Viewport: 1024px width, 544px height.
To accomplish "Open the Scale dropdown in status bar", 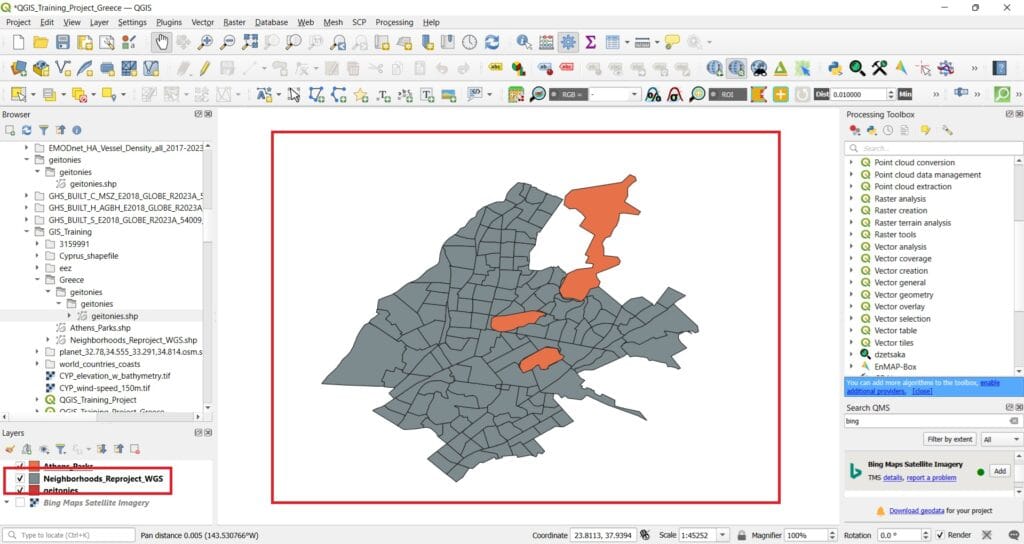I will tap(722, 535).
